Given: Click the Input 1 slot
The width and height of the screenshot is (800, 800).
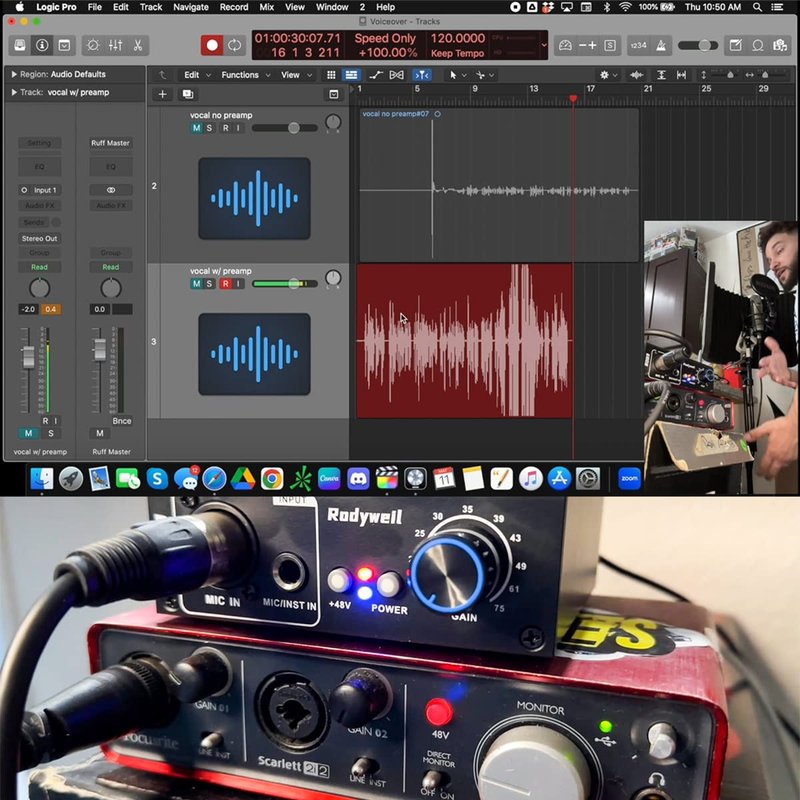Looking at the screenshot, I should pos(40,190).
